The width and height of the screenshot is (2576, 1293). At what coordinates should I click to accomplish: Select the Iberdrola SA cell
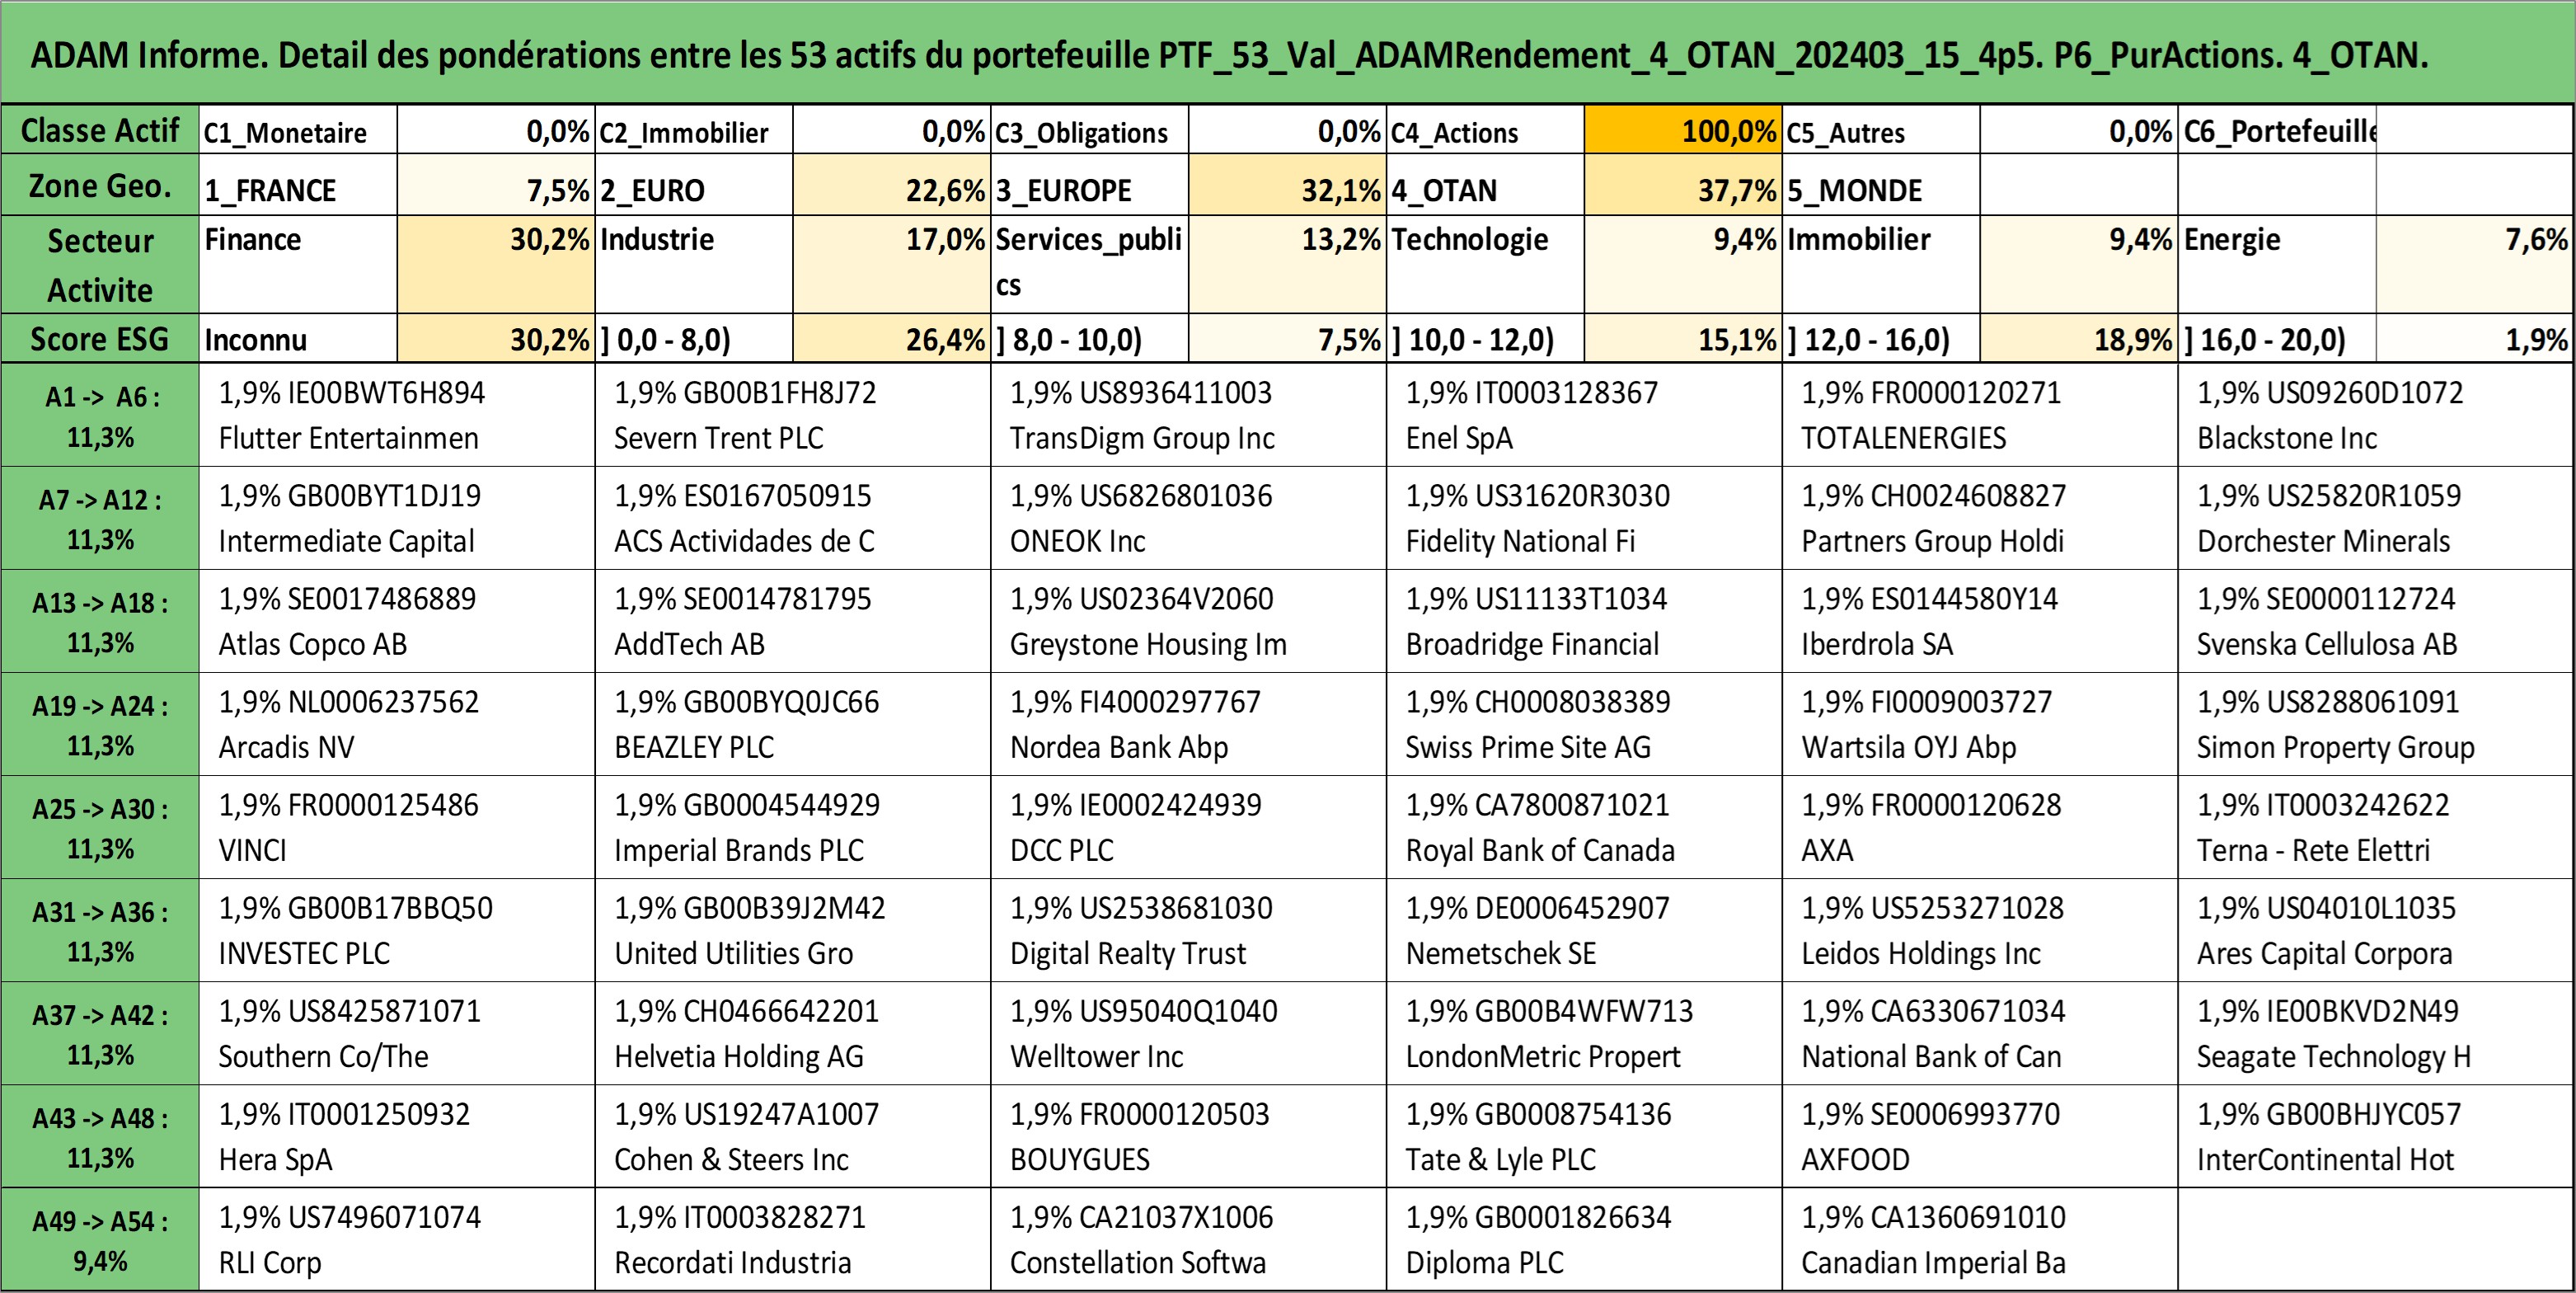click(1980, 622)
